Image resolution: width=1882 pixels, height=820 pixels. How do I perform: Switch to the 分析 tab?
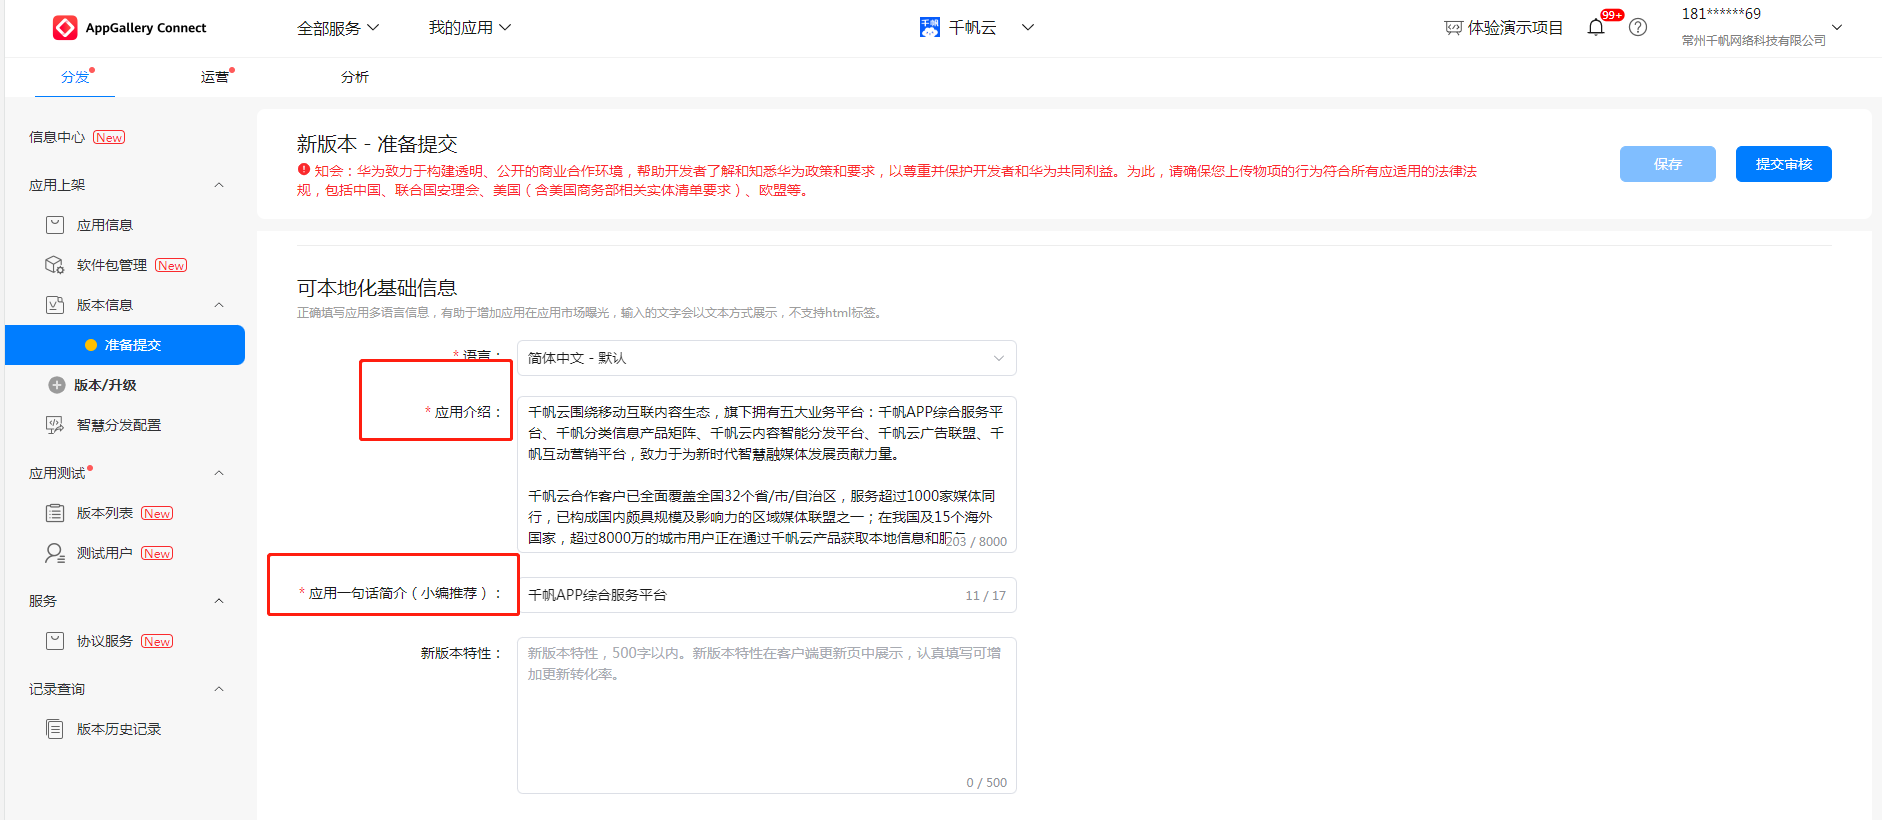coord(355,77)
